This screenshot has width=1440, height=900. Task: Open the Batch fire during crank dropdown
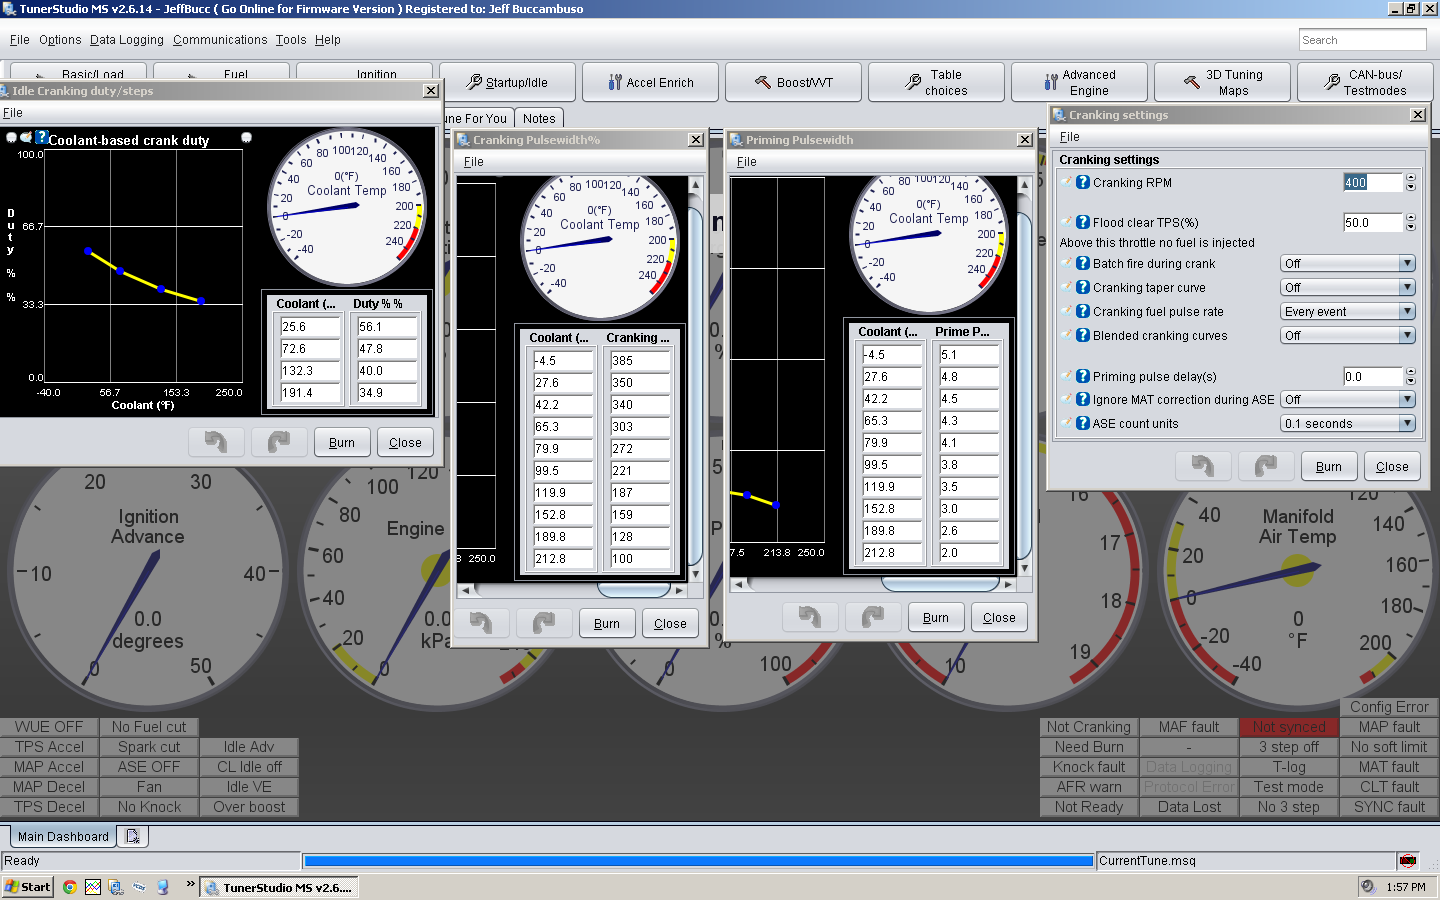point(1407,263)
